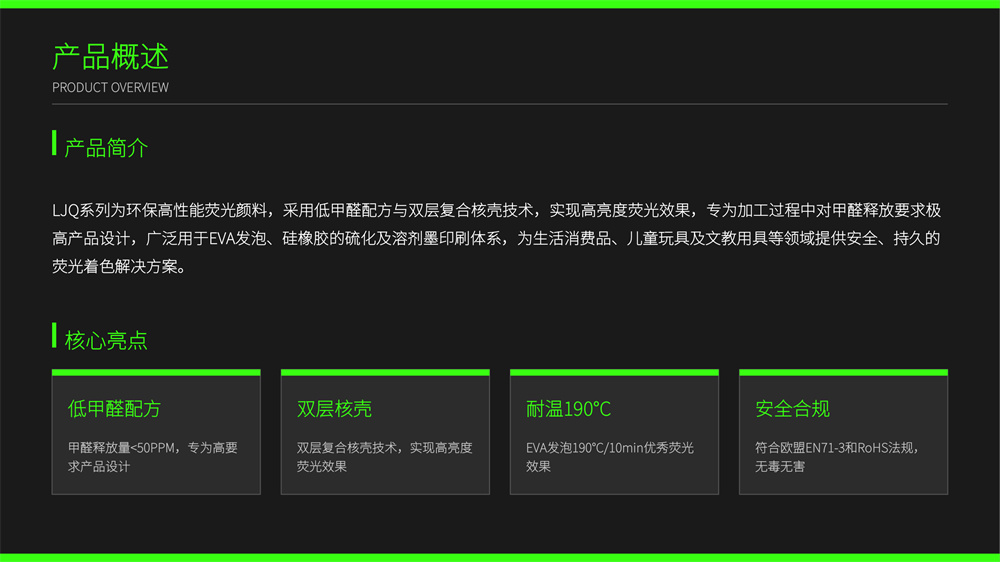Image resolution: width=1000 pixels, height=562 pixels.
Task: Select the PRODUCT OVERVIEW subtitle
Action: pyautogui.click(x=110, y=87)
